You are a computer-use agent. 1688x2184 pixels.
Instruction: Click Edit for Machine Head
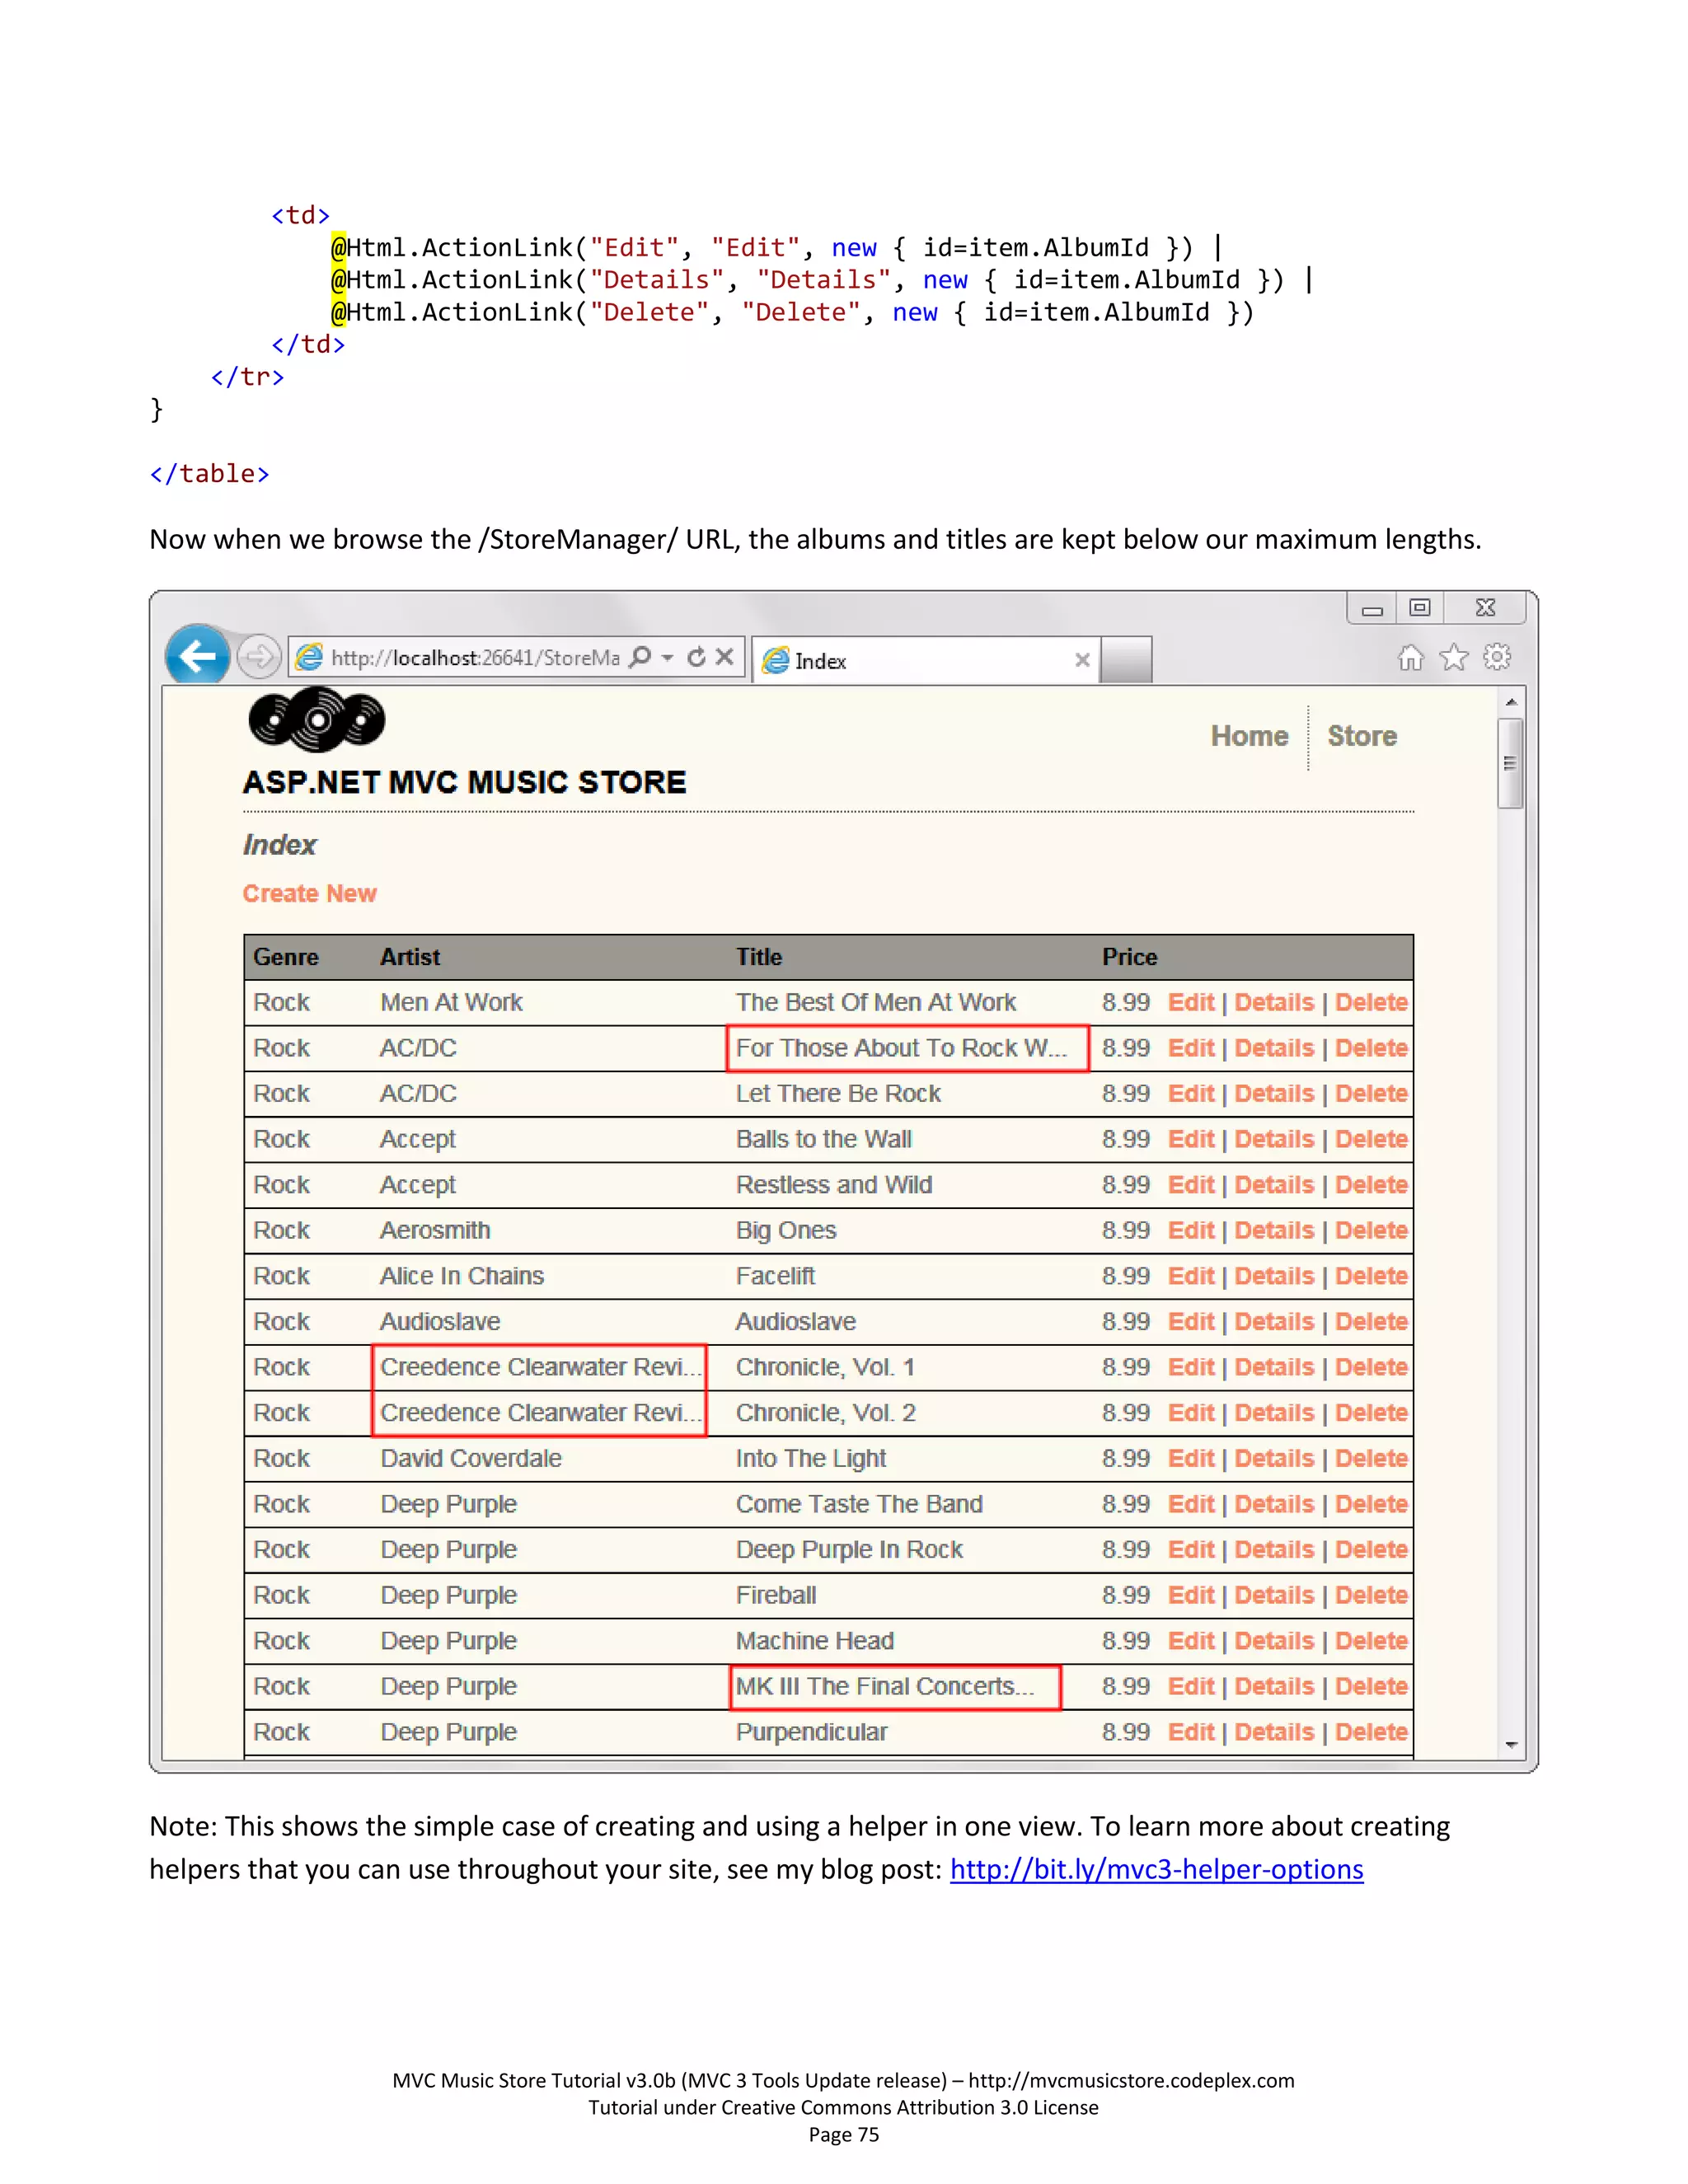click(x=1191, y=1642)
